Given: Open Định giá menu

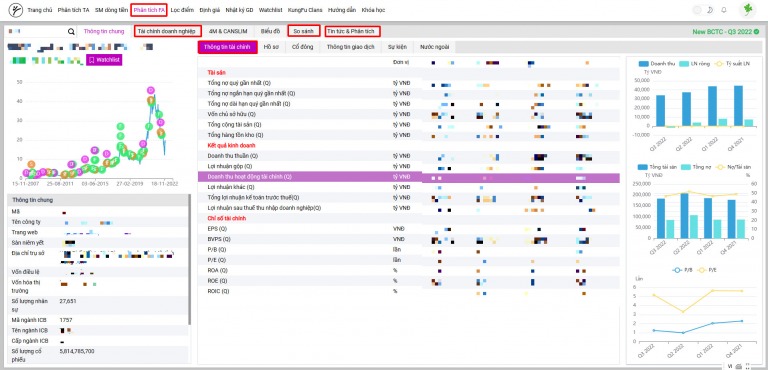Looking at the screenshot, I should 210,10.
